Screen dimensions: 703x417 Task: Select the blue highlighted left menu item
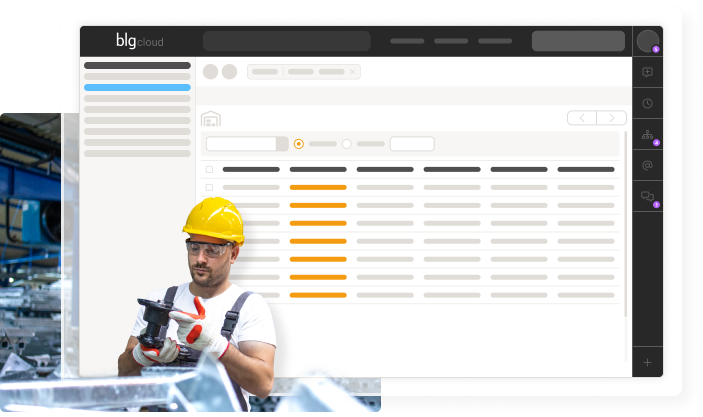coord(137,87)
